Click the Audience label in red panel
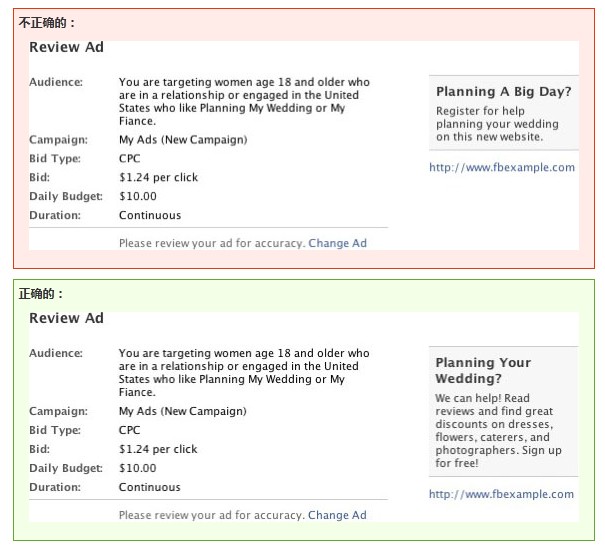Viewport: 605px width, 549px height. (x=56, y=82)
